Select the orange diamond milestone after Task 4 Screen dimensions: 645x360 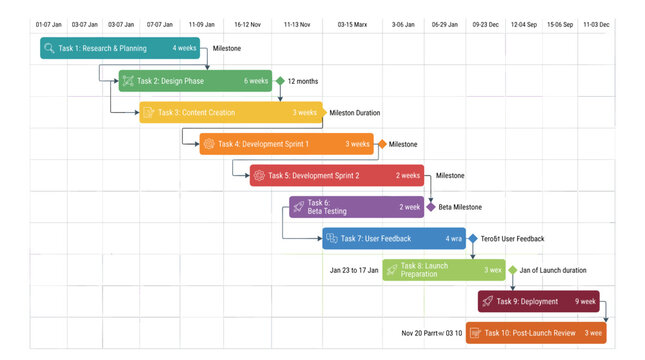point(382,144)
